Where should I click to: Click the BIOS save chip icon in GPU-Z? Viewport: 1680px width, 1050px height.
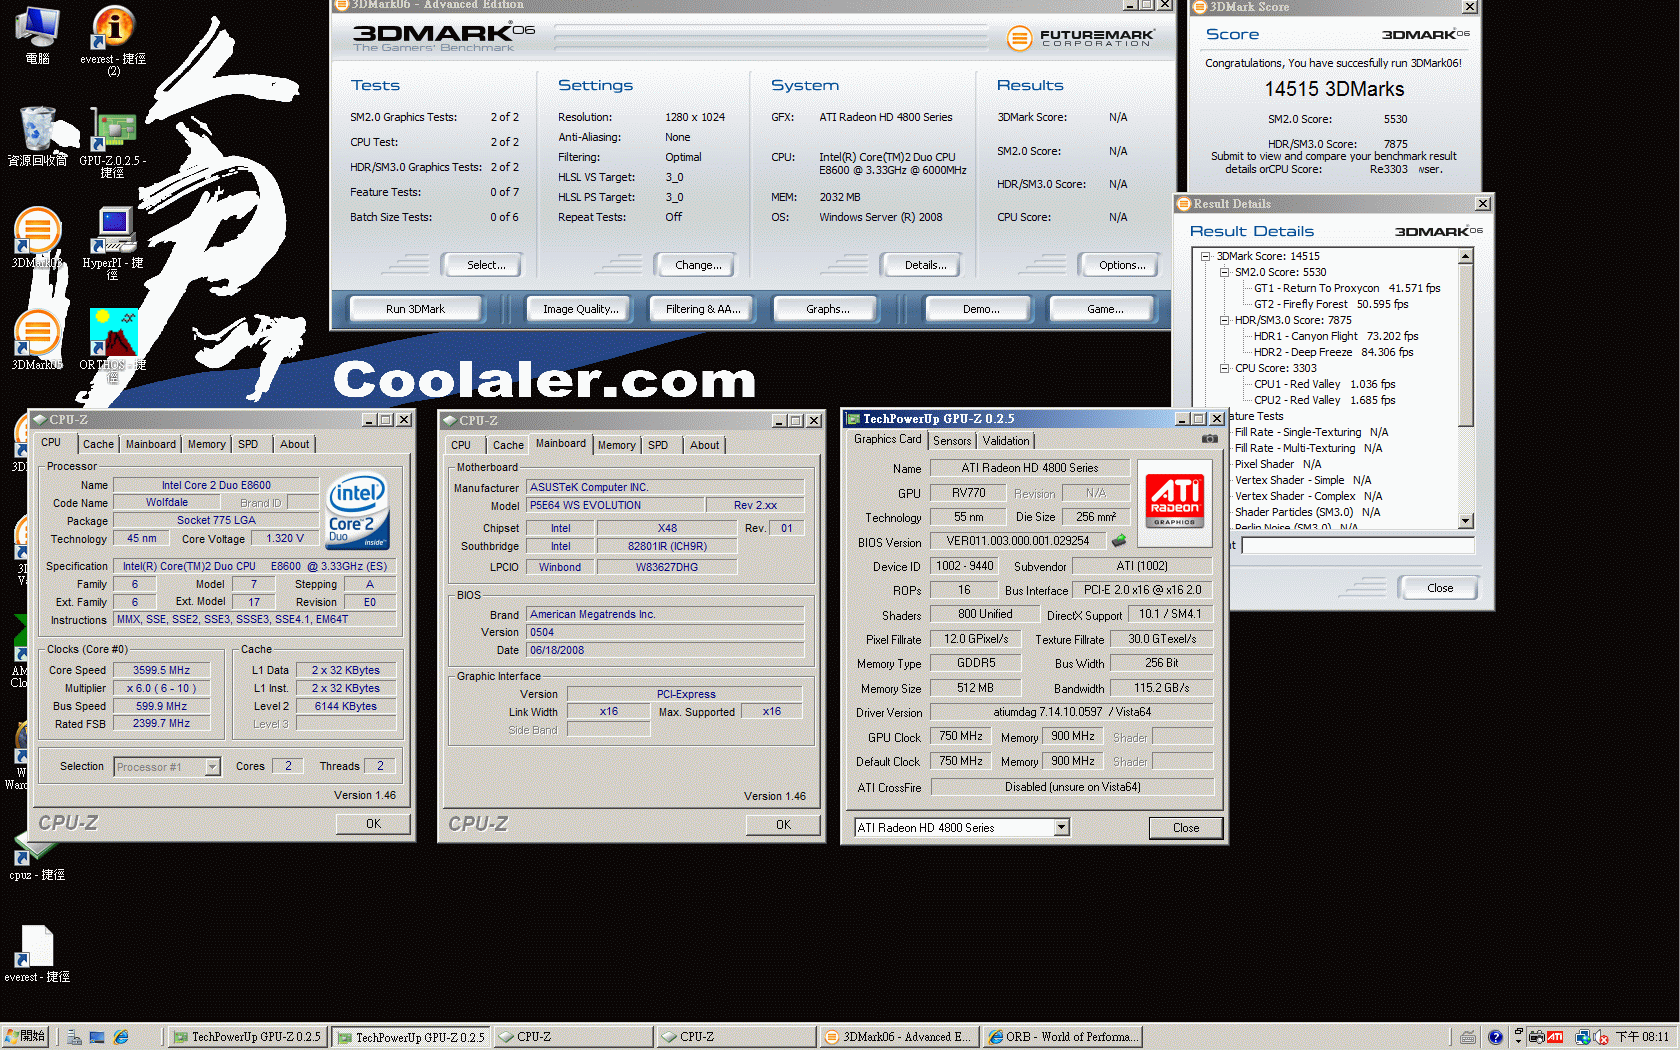1119,541
